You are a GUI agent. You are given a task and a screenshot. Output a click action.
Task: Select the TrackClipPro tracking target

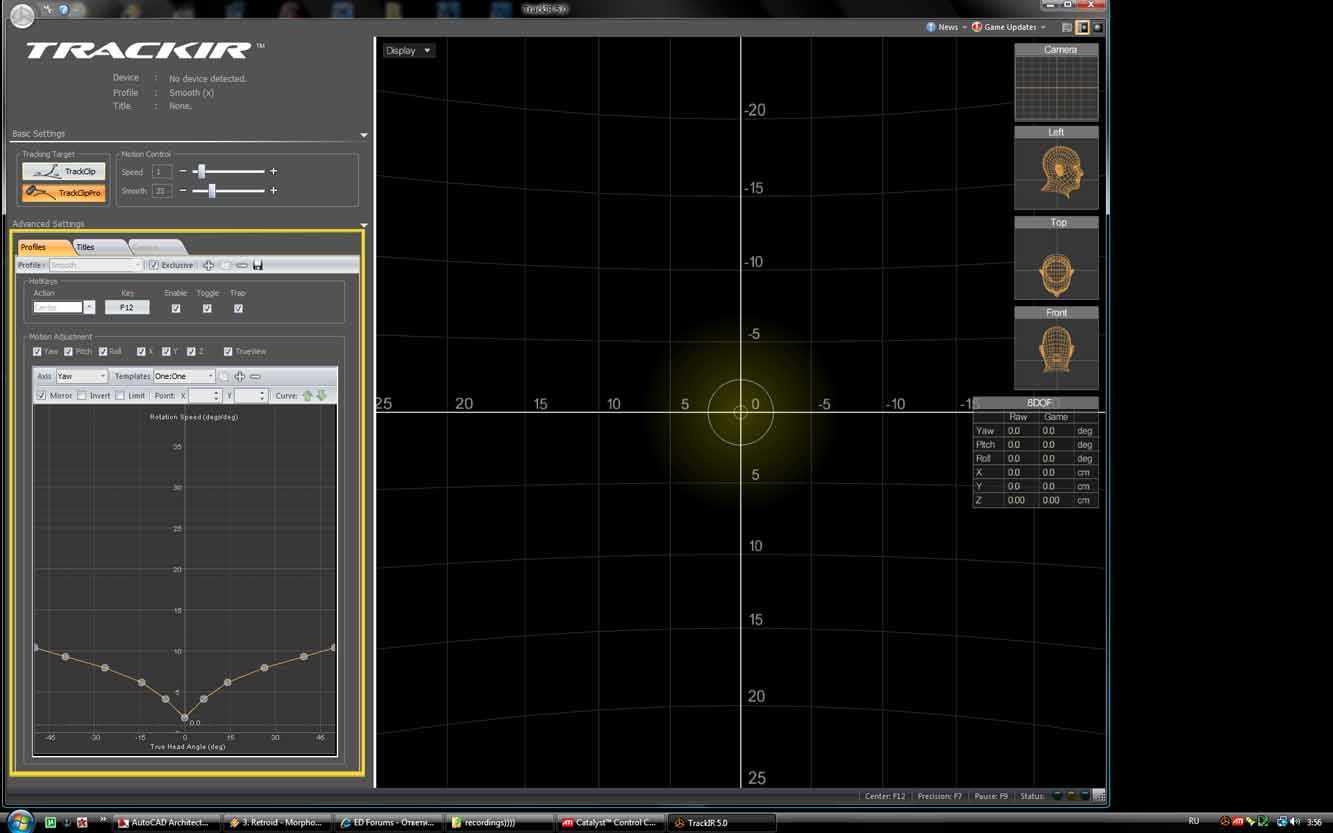click(64, 192)
